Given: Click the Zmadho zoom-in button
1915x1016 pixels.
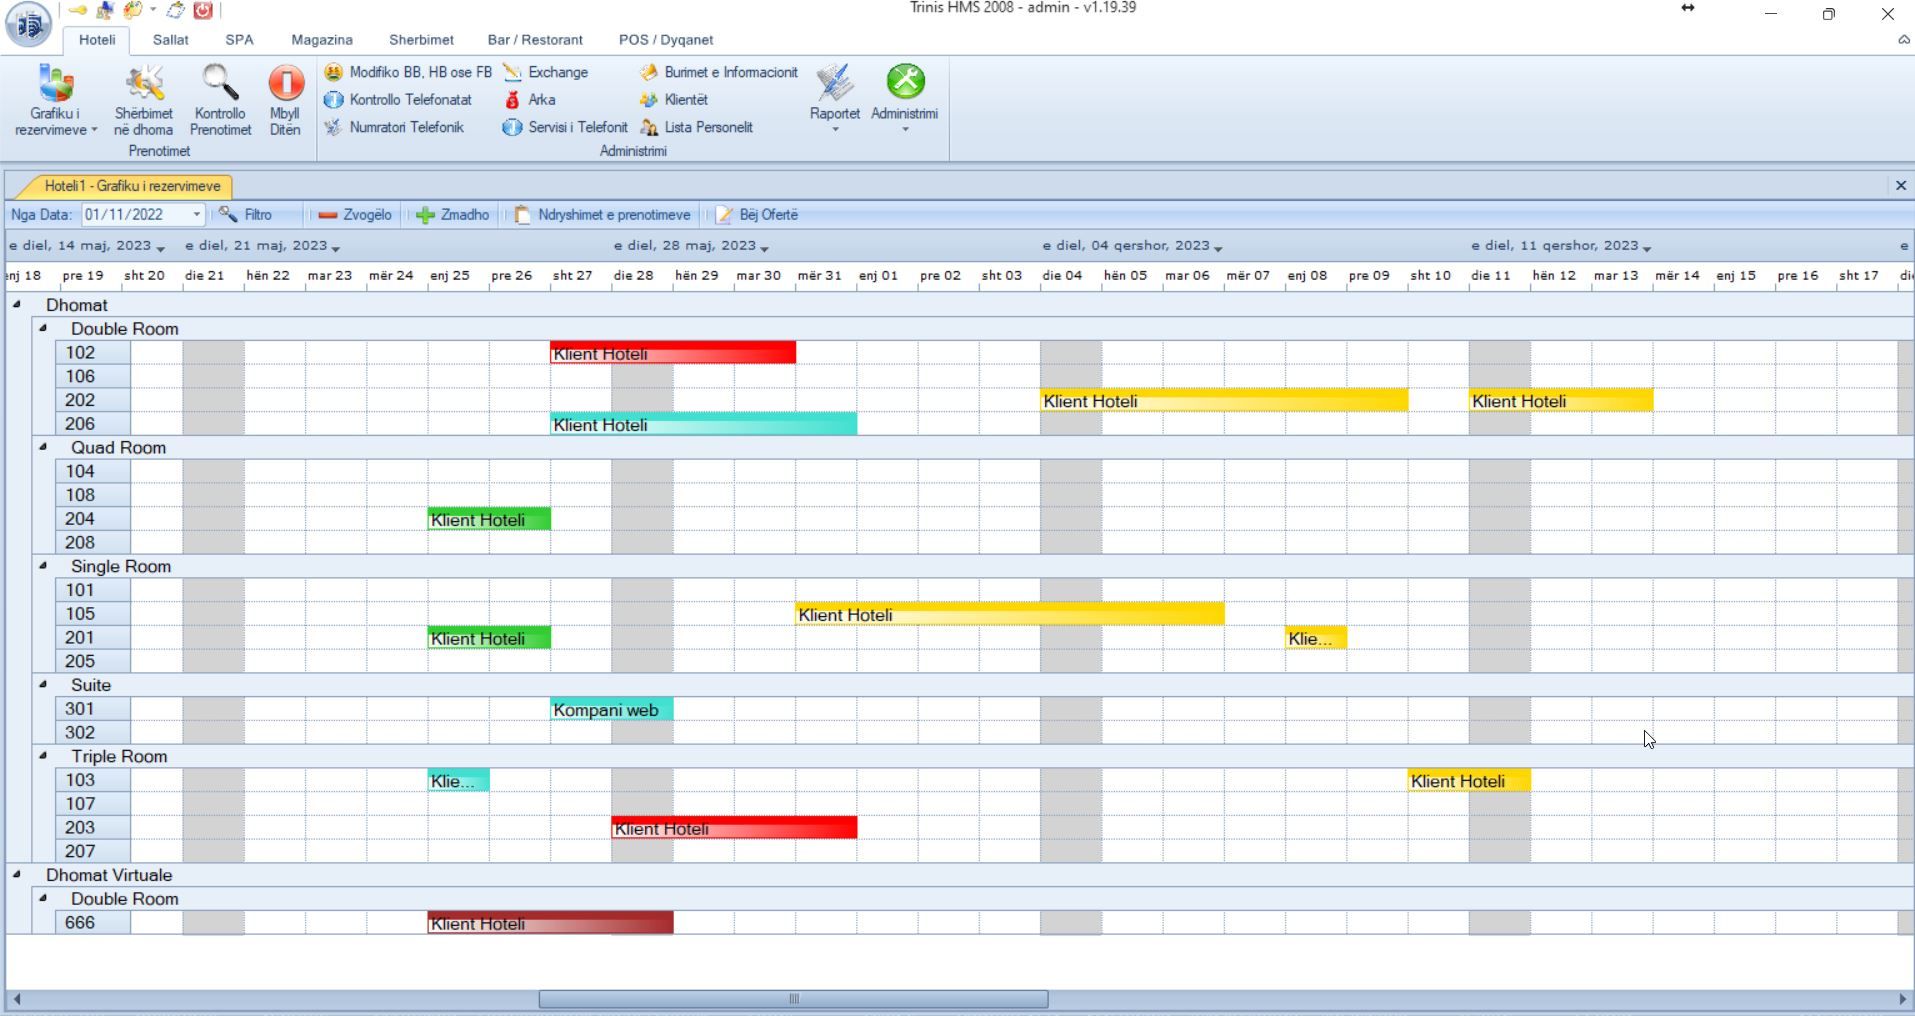Looking at the screenshot, I should [453, 215].
